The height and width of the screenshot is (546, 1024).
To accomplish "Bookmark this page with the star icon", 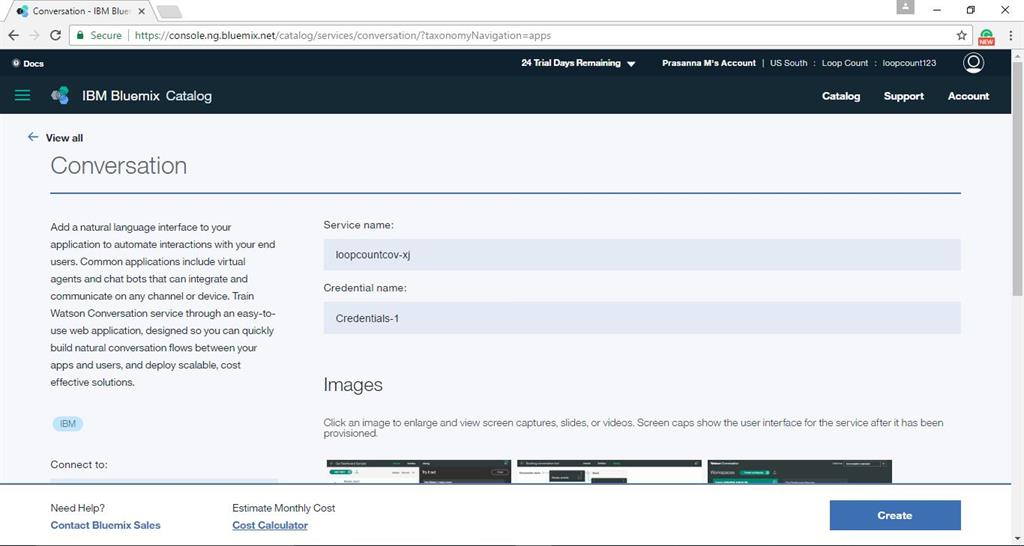I will [961, 35].
